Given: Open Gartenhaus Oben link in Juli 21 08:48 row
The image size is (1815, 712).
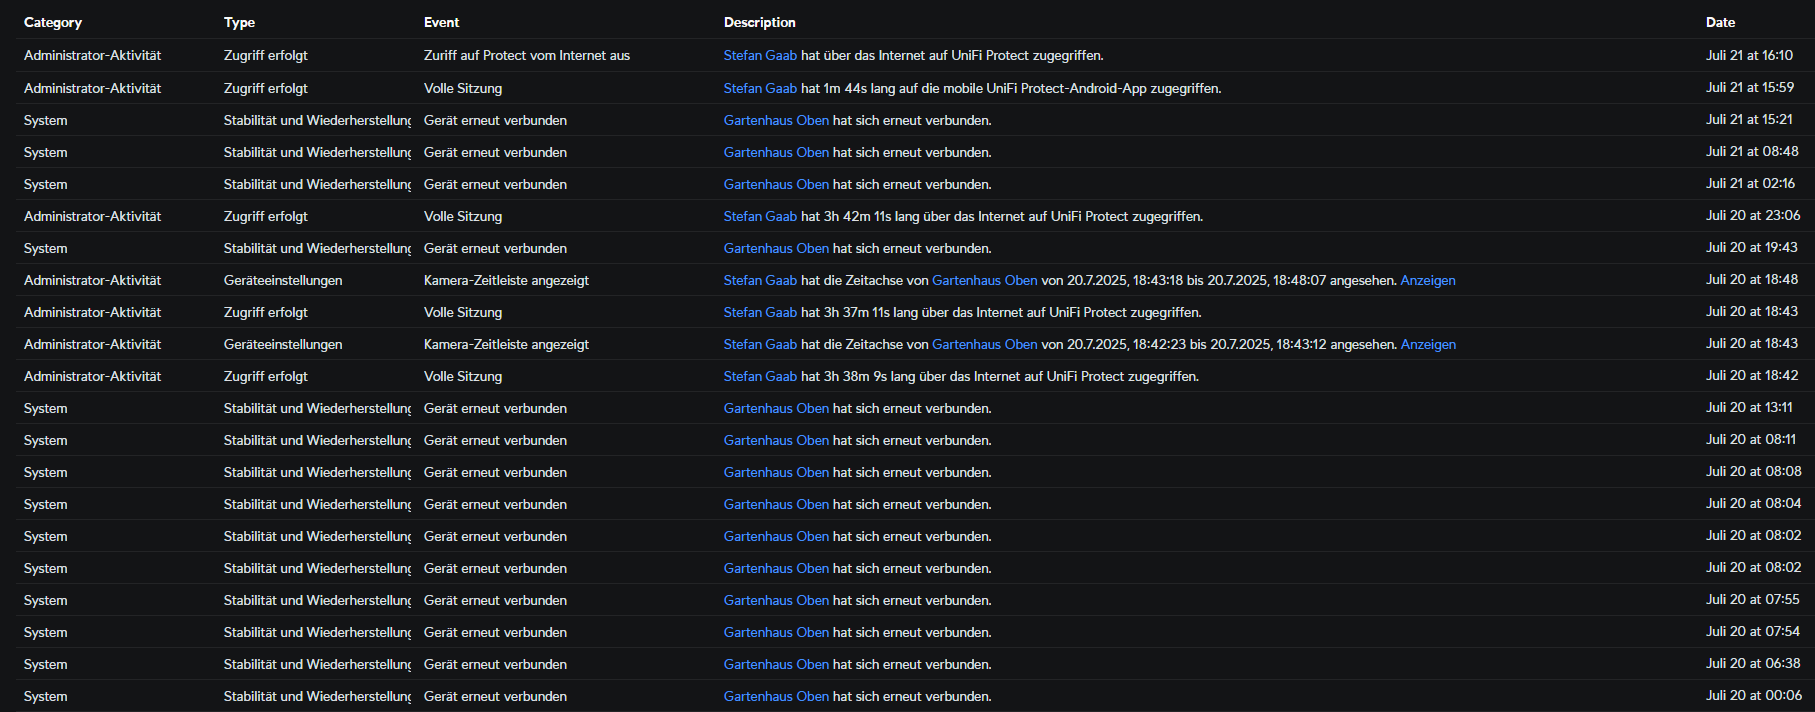Looking at the screenshot, I should coord(776,152).
